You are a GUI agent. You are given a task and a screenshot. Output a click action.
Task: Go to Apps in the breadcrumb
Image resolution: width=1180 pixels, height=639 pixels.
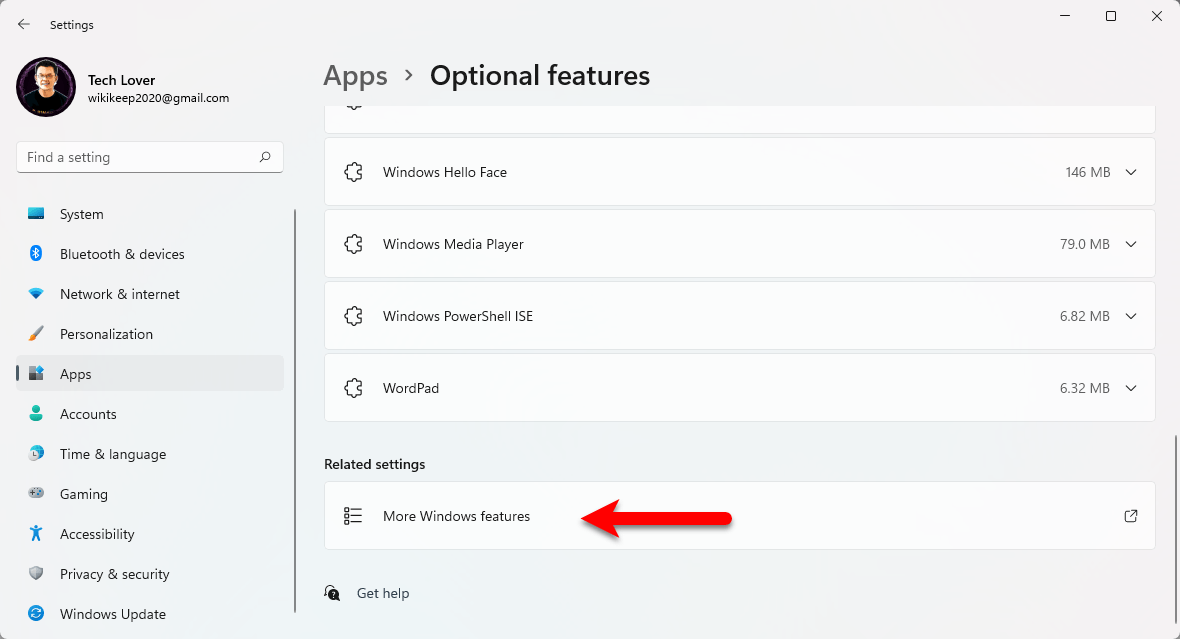(x=355, y=76)
